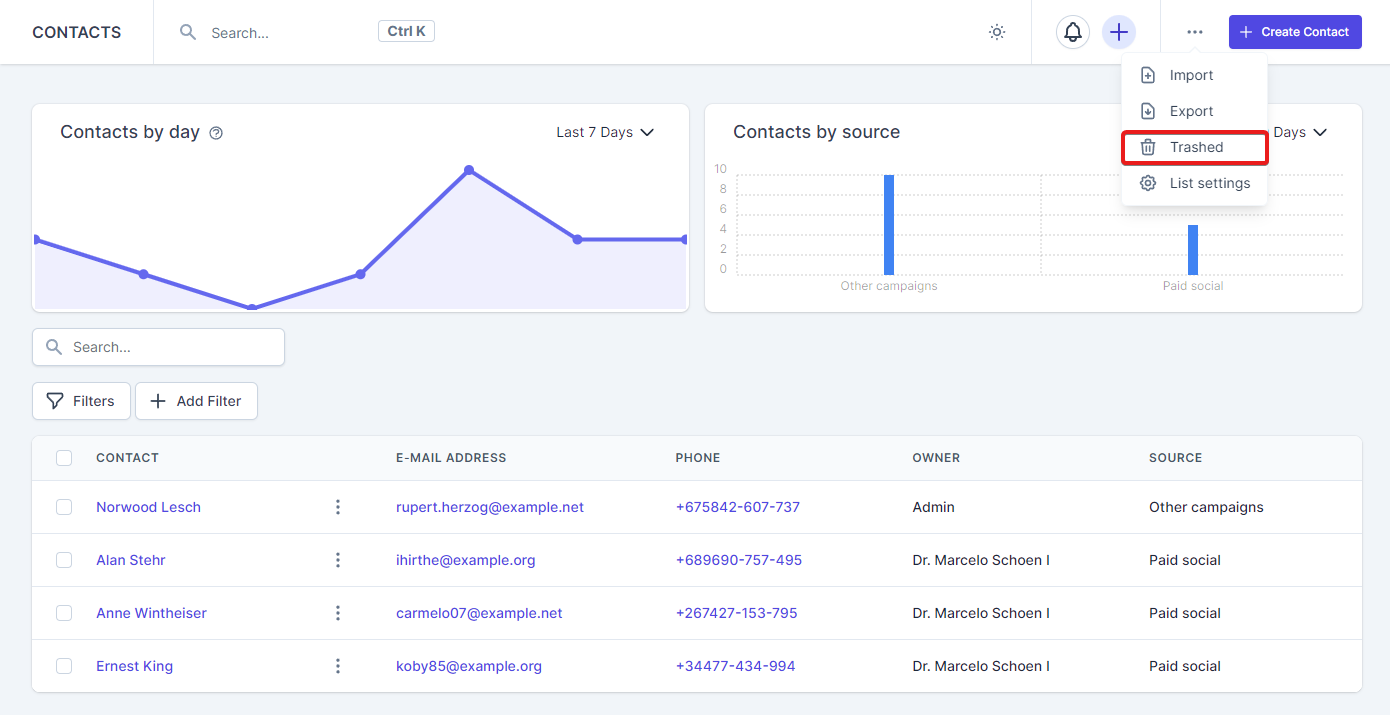Click the quick create plus icon
Screen dimensions: 1390x715
click(x=1119, y=32)
